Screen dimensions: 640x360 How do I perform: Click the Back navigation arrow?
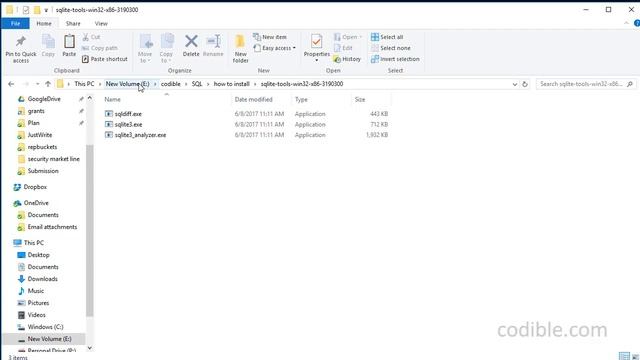point(11,84)
